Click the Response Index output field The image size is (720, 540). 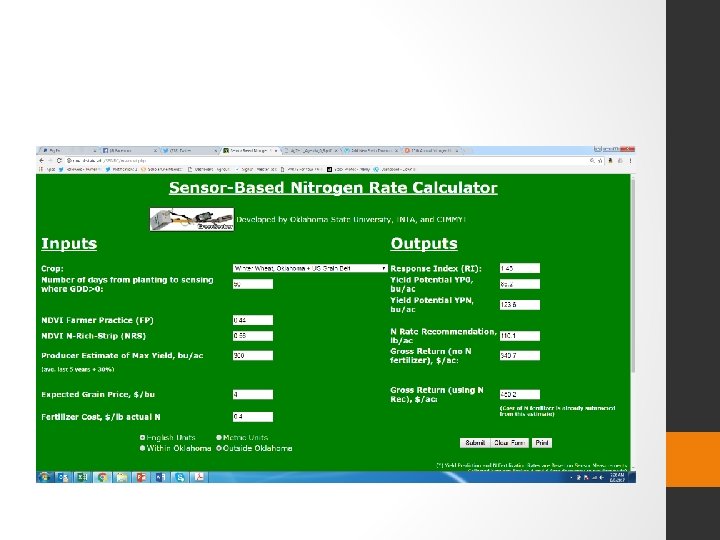[520, 268]
